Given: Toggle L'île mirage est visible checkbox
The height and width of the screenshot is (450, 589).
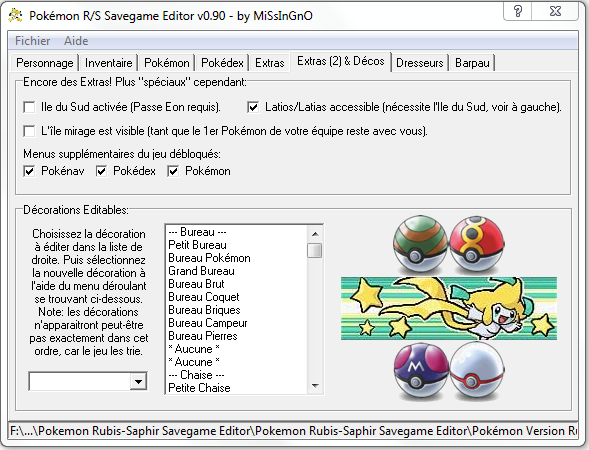Looking at the screenshot, I should coord(29,131).
